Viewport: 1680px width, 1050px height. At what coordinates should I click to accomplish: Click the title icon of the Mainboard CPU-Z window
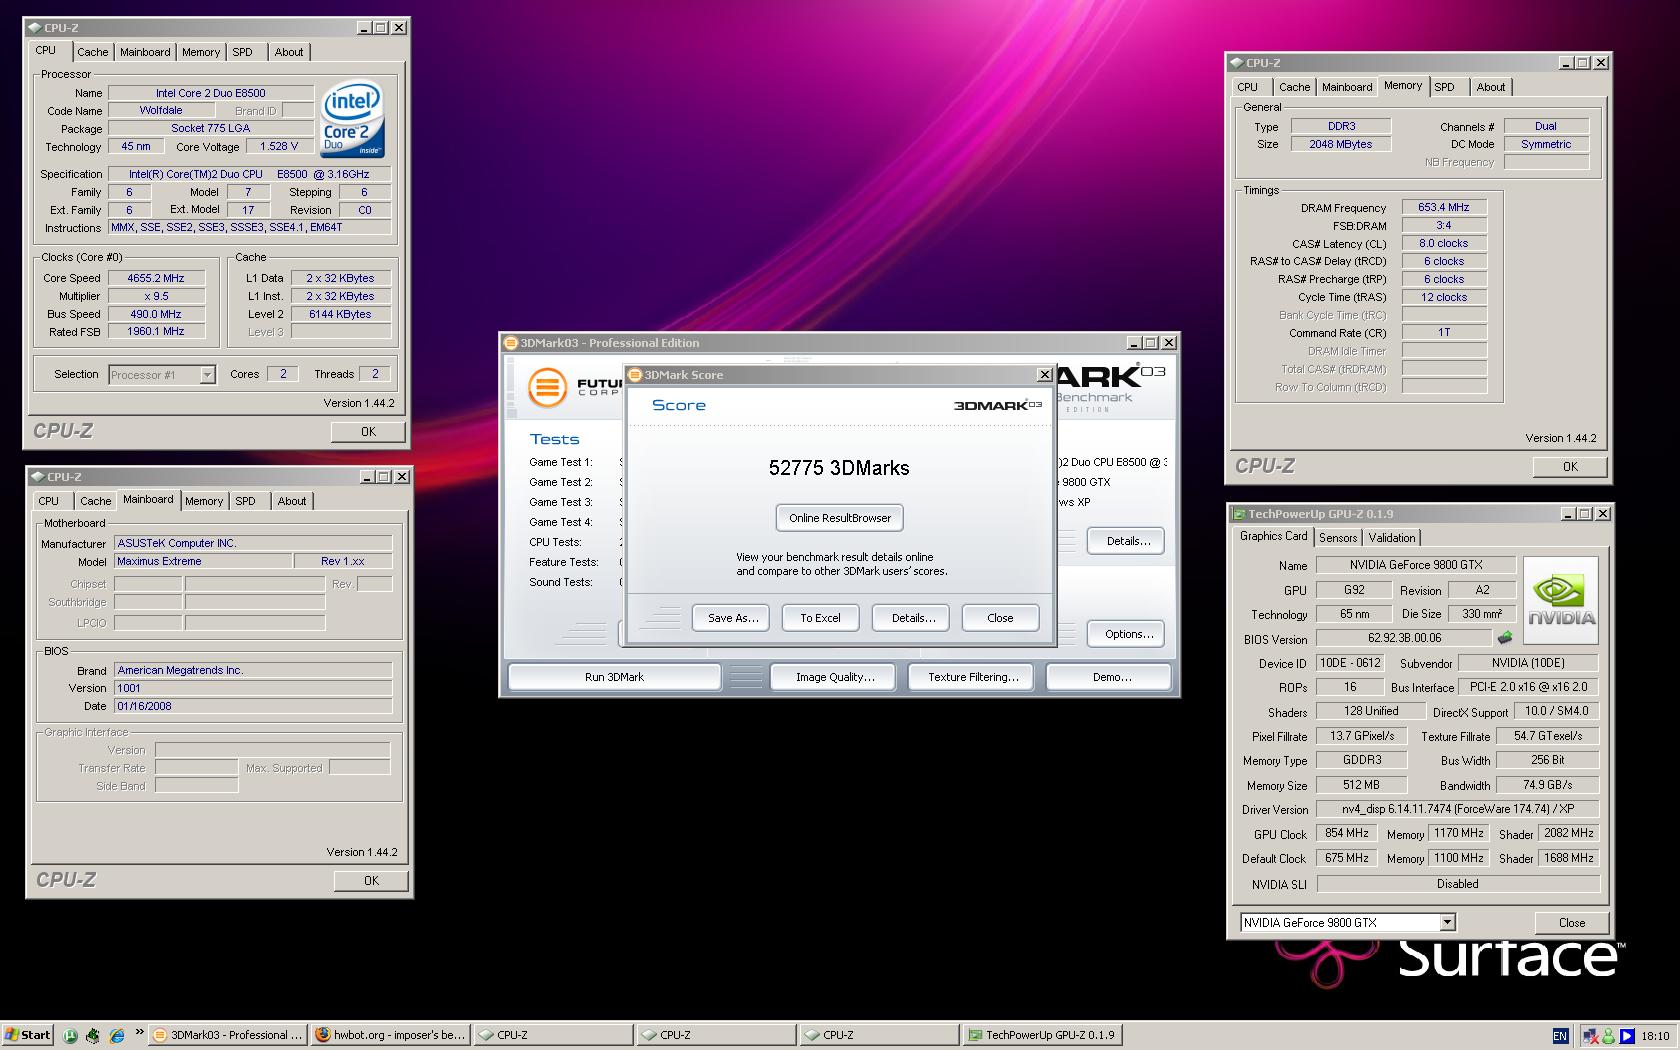(37, 477)
